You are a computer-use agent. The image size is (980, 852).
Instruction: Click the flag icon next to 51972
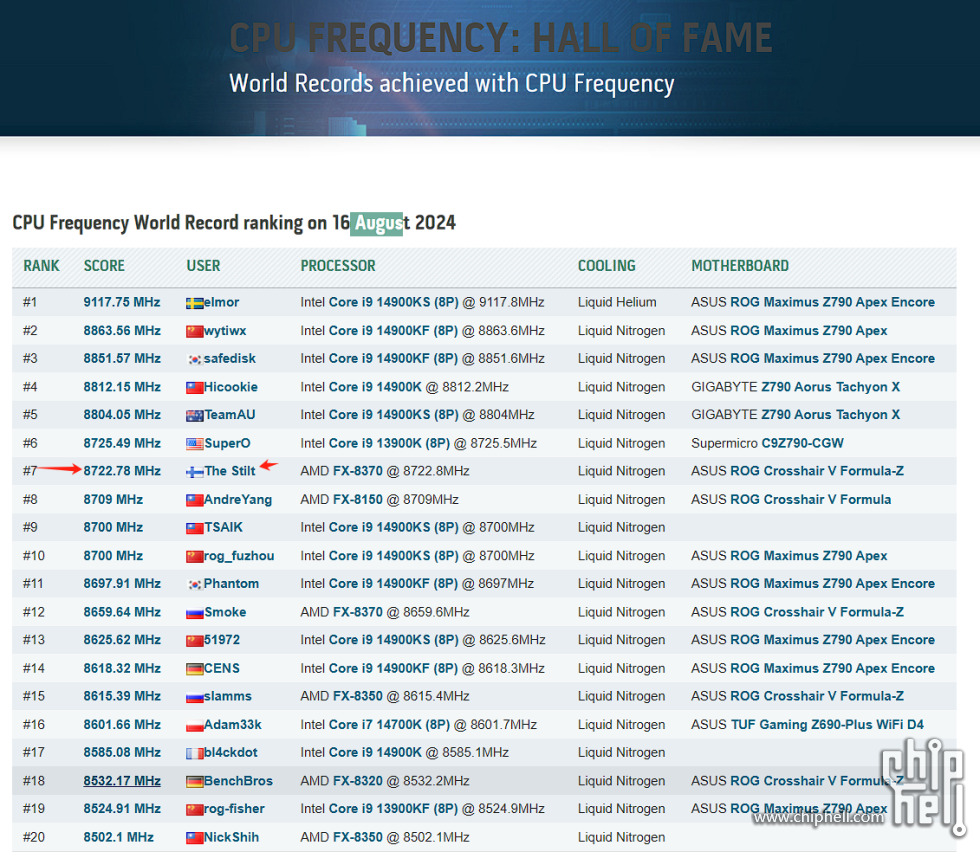[194, 641]
